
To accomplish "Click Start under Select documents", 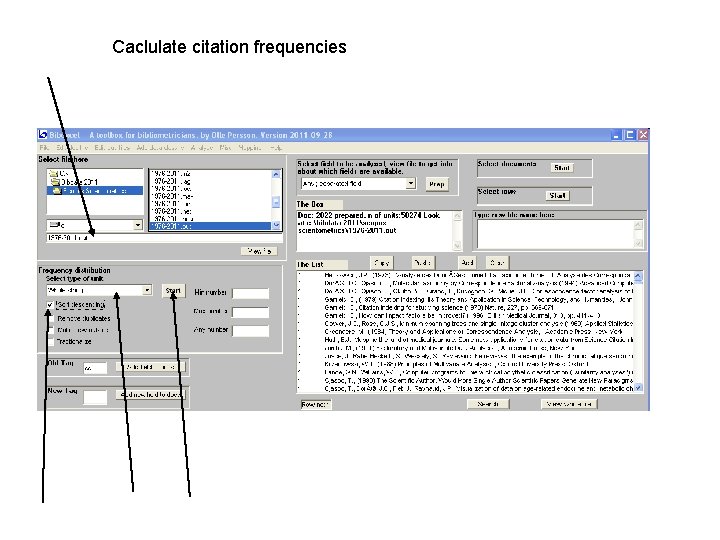I will pos(562,168).
